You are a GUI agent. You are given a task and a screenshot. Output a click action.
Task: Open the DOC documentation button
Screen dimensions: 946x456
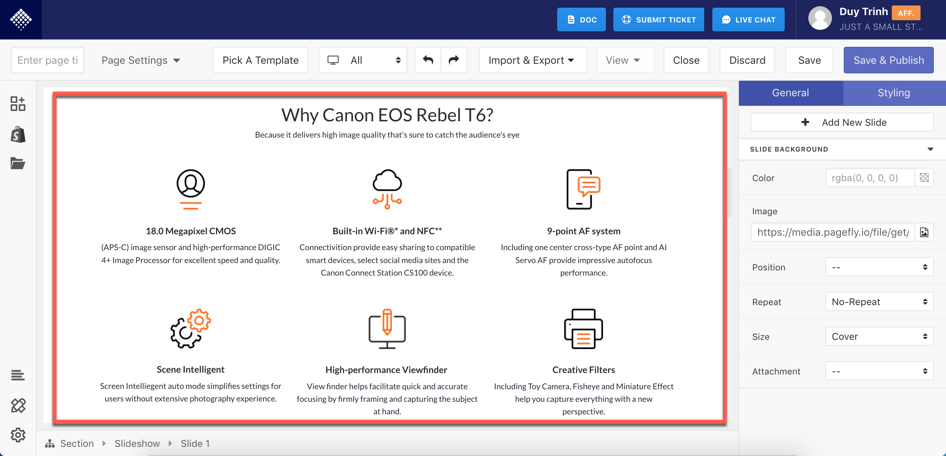tap(582, 19)
